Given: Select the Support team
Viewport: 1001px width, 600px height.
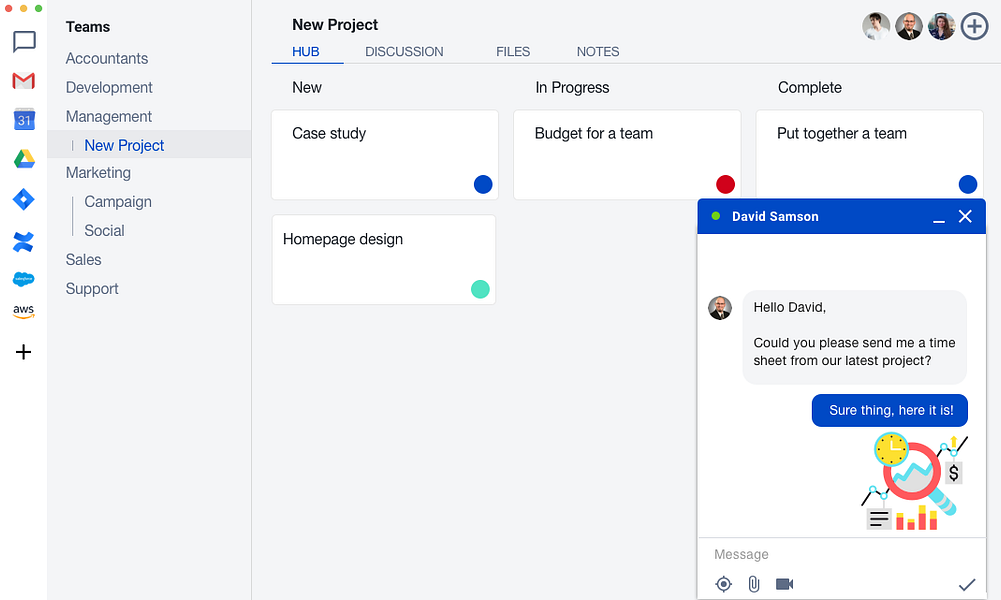Looking at the screenshot, I should tap(92, 289).
